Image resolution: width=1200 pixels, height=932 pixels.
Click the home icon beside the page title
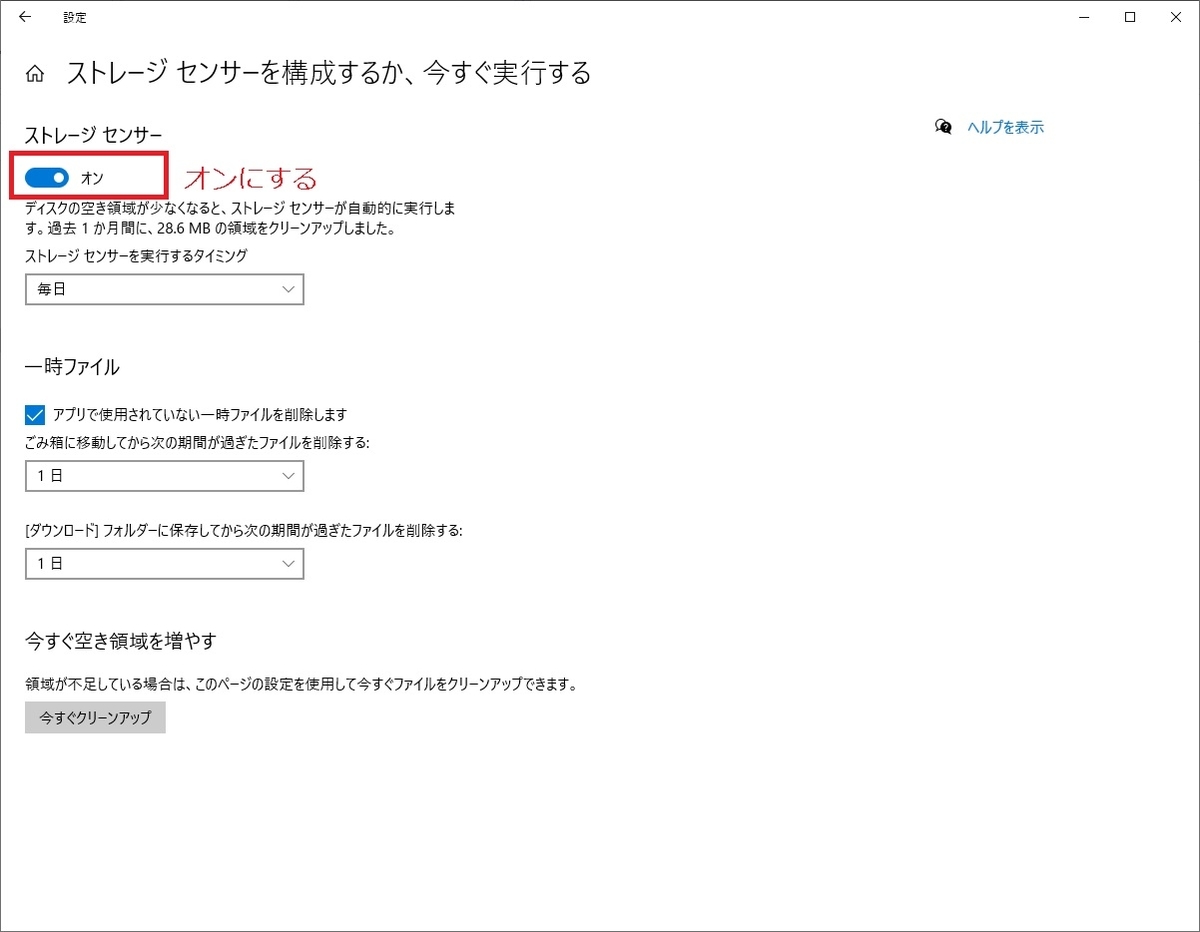click(x=35, y=73)
